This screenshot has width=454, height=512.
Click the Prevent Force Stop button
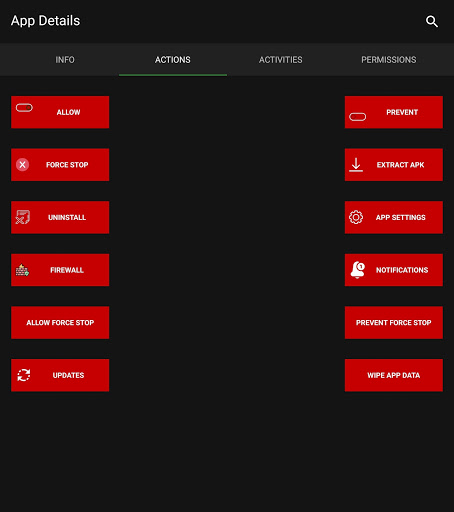(x=394, y=323)
